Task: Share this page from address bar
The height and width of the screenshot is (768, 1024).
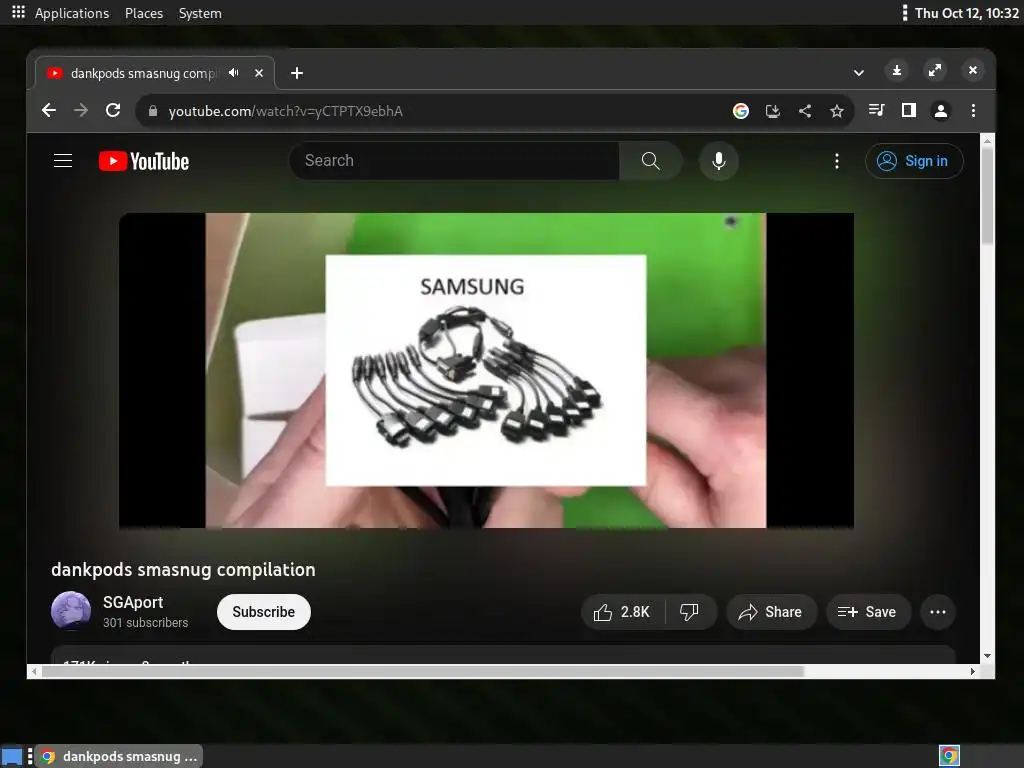Action: (x=805, y=111)
